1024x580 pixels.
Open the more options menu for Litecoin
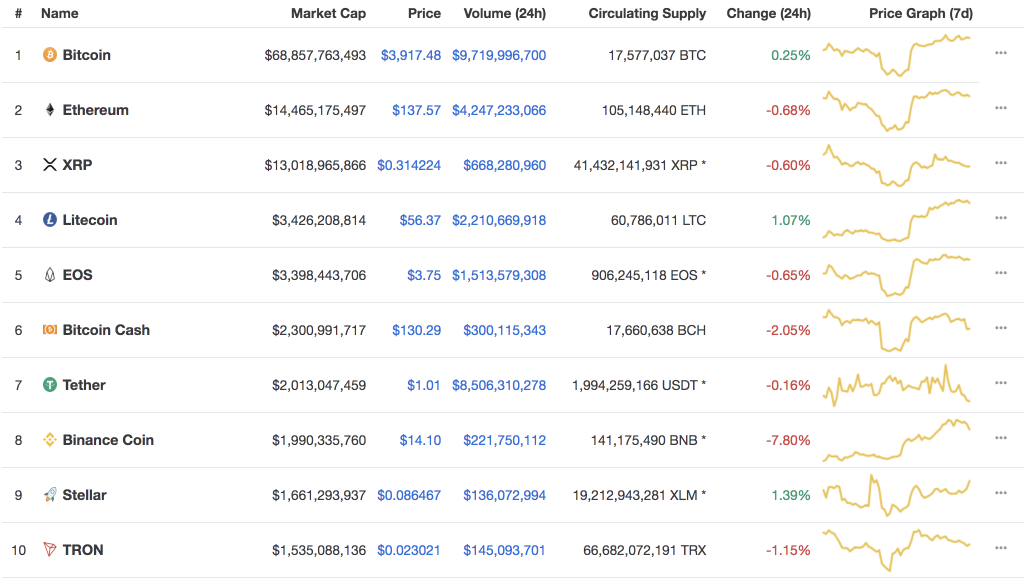1000,218
